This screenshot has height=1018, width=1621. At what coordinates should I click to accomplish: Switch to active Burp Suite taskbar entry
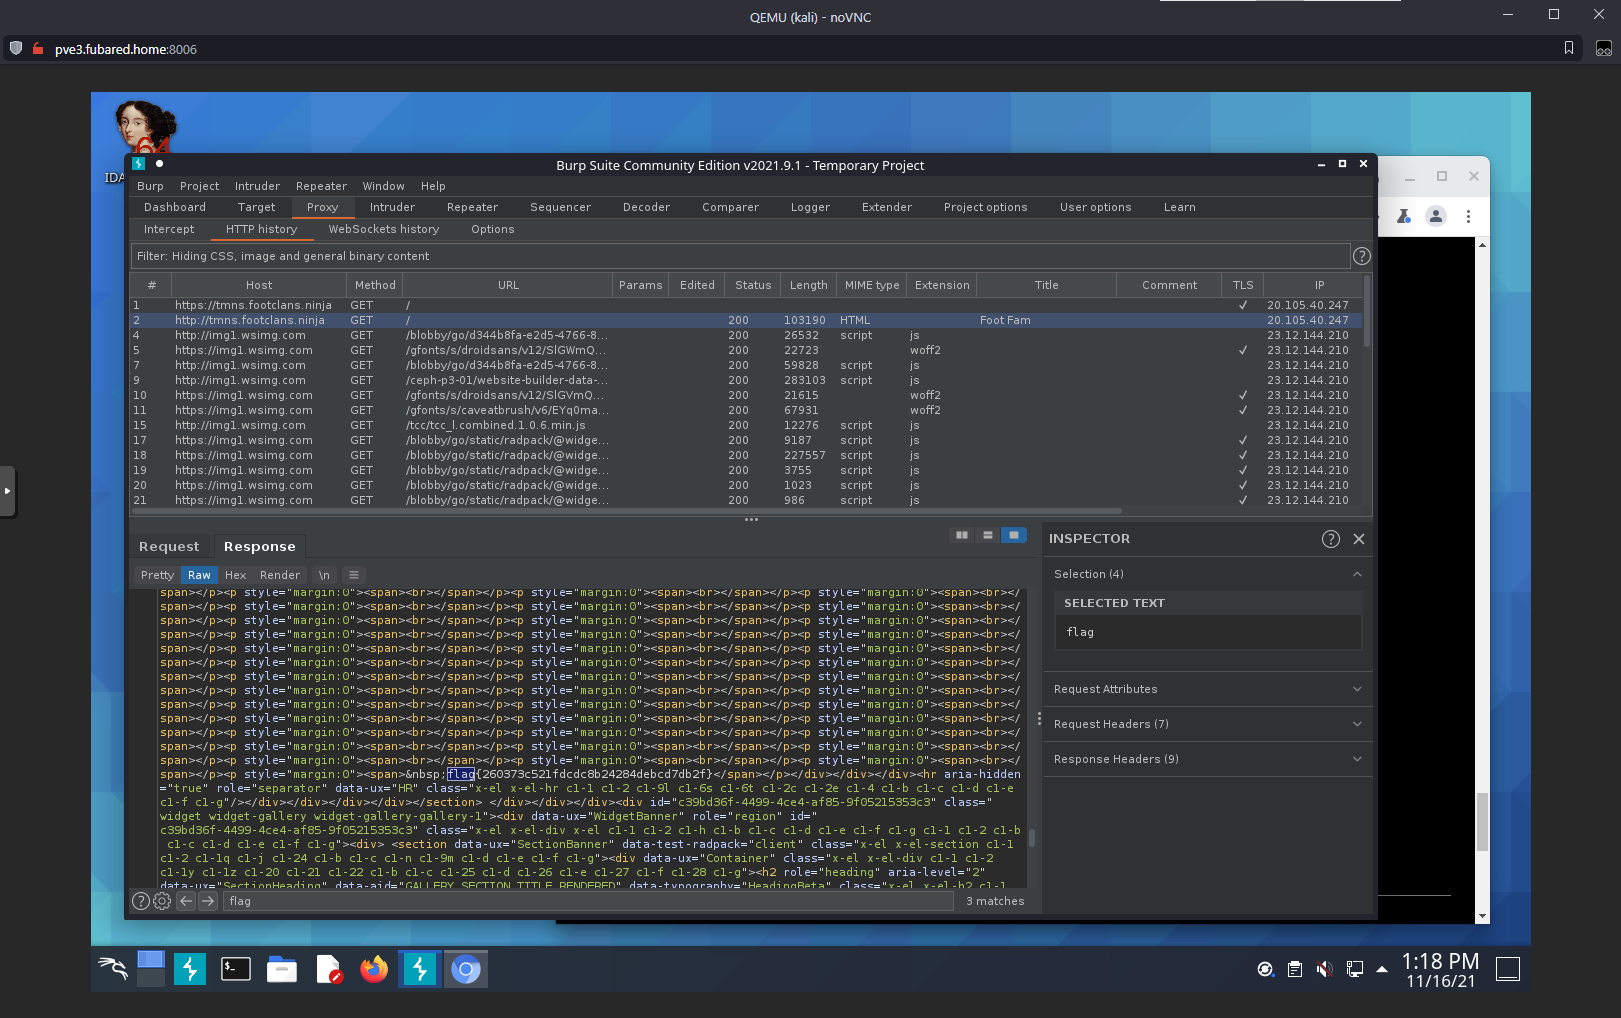420,968
